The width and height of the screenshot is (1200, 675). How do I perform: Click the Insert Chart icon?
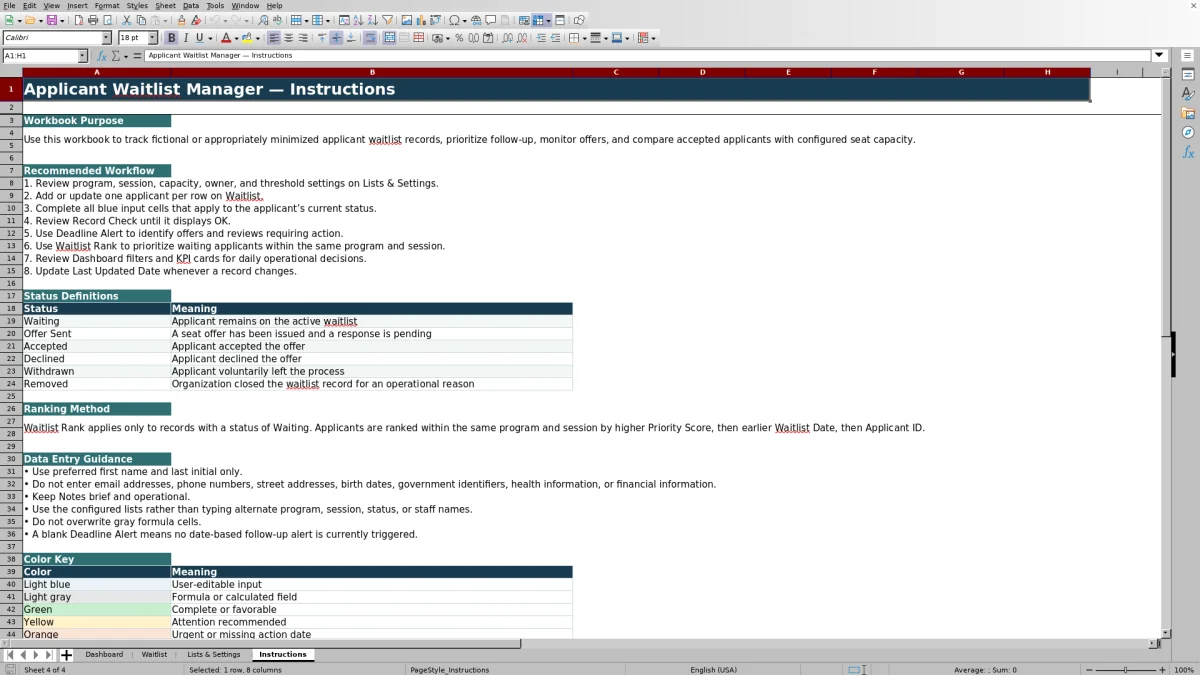420,20
